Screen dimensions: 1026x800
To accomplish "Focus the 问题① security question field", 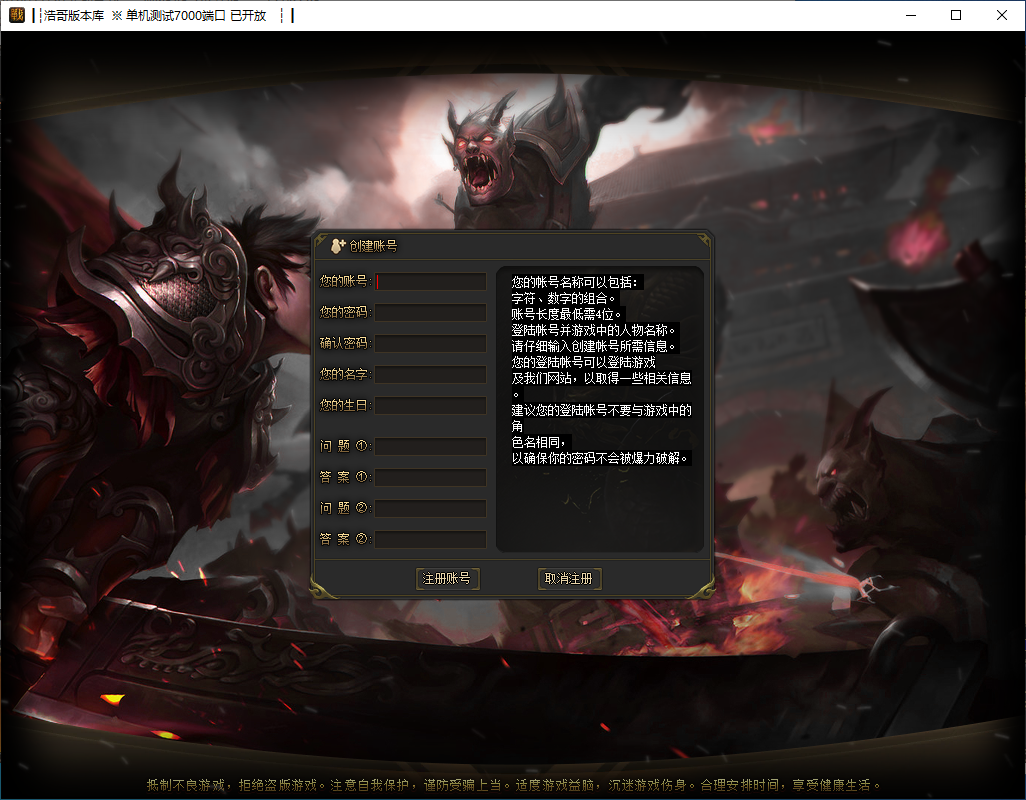I will tap(430, 446).
